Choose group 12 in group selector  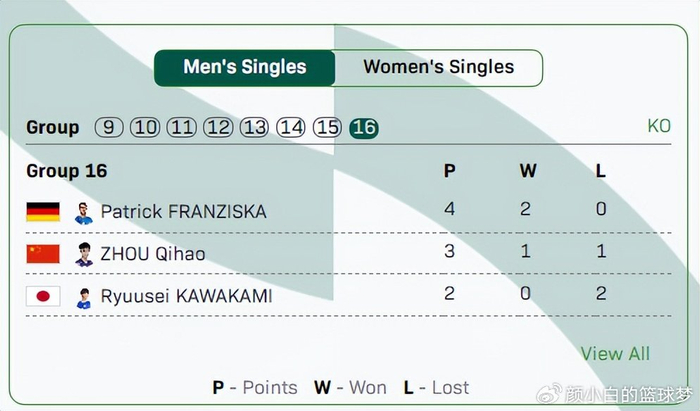(x=218, y=128)
